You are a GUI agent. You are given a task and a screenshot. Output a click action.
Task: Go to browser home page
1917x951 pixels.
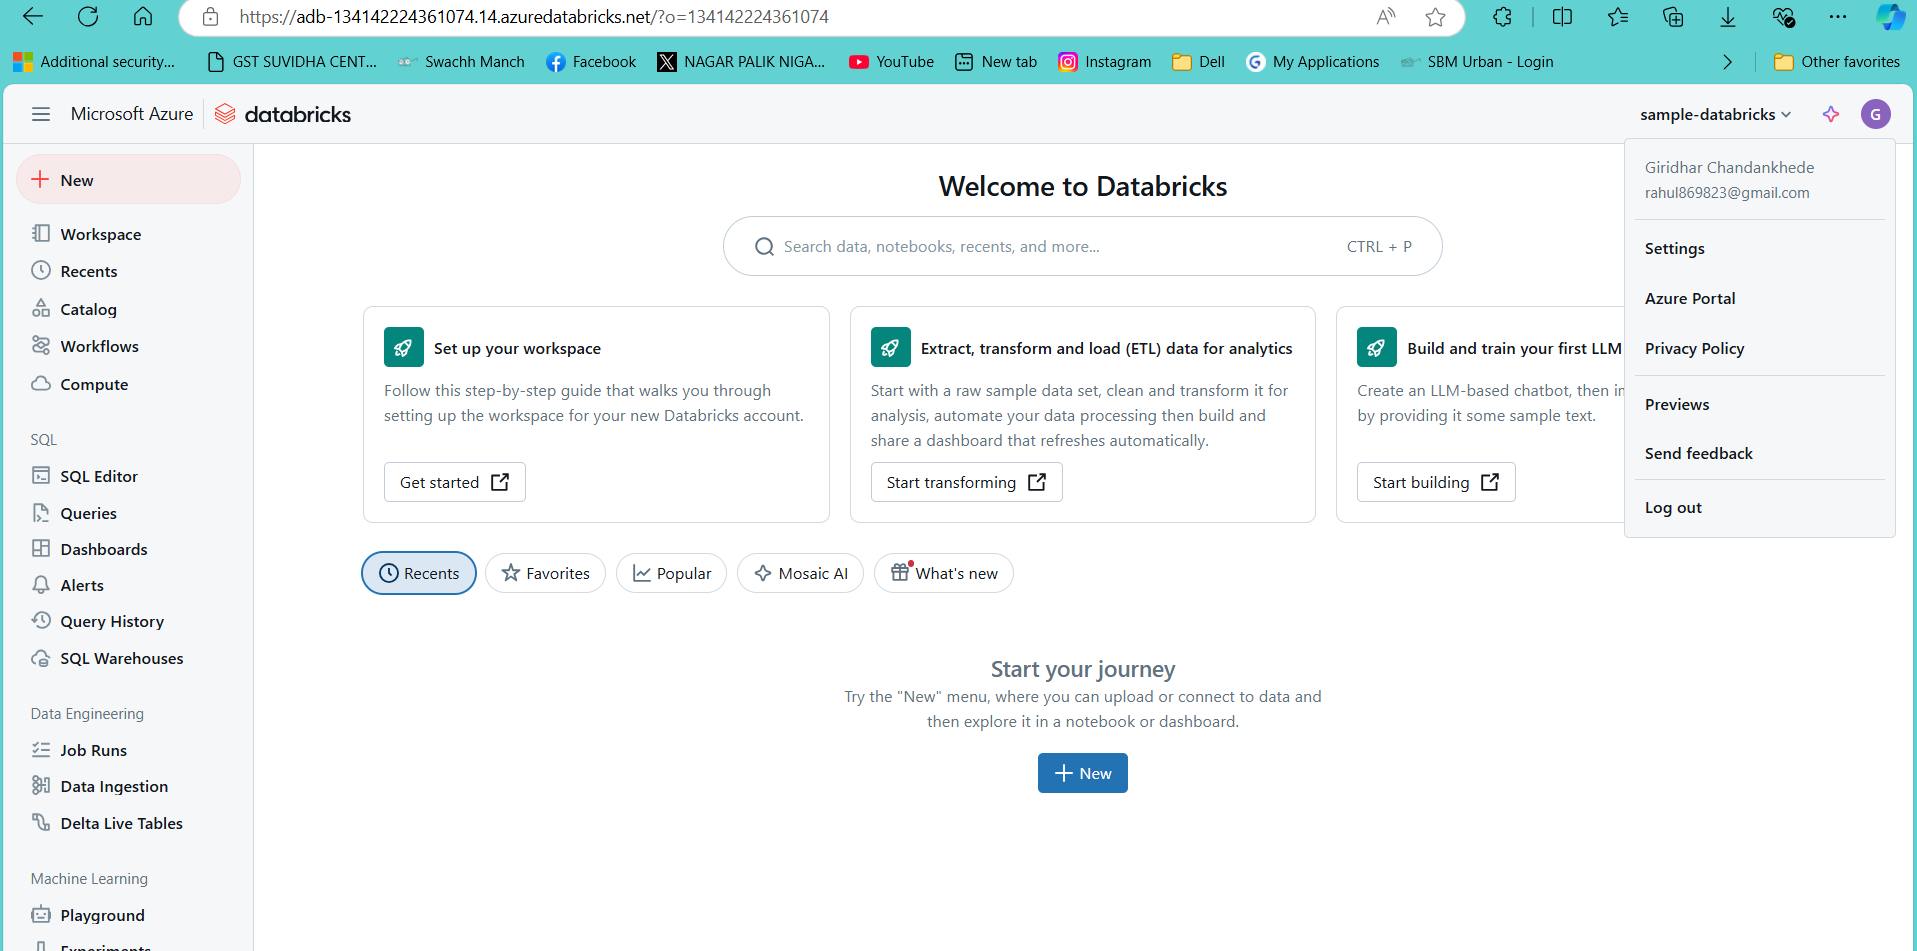coord(143,17)
